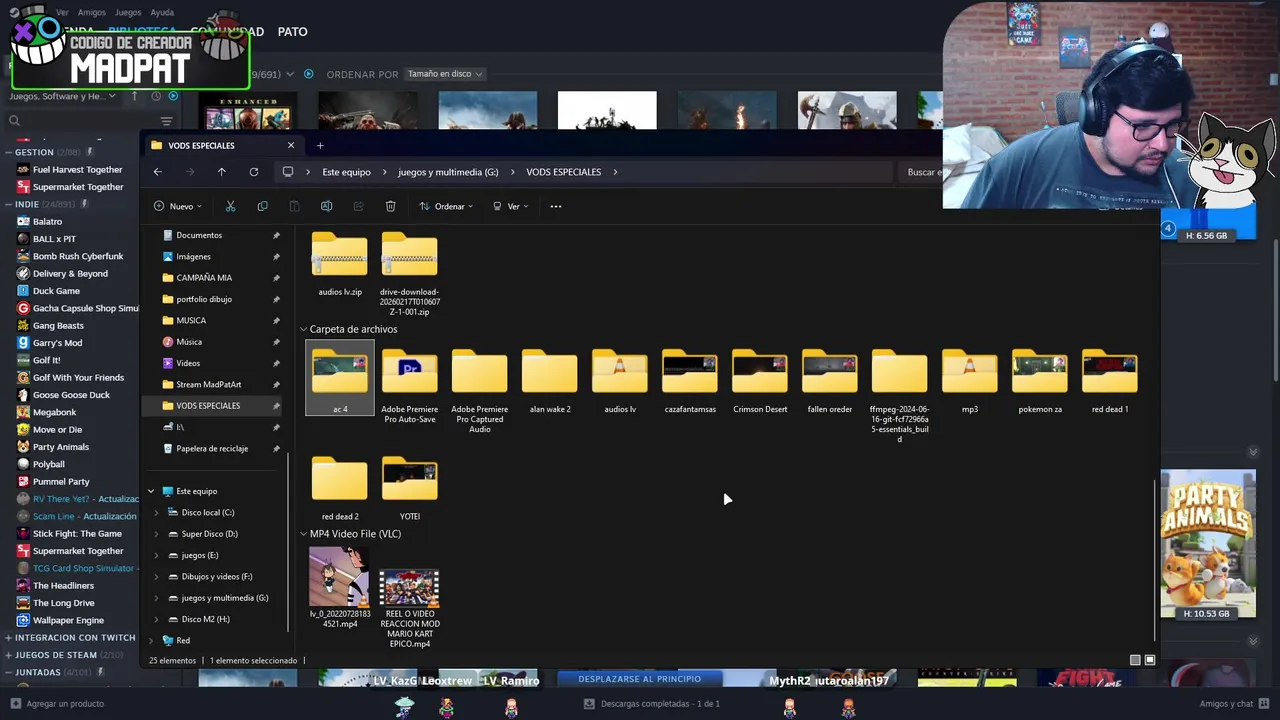Viewport: 1280px width, 720px height.
Task: Click juegos y multimedia (G:) breadcrumb
Action: [x=448, y=172]
